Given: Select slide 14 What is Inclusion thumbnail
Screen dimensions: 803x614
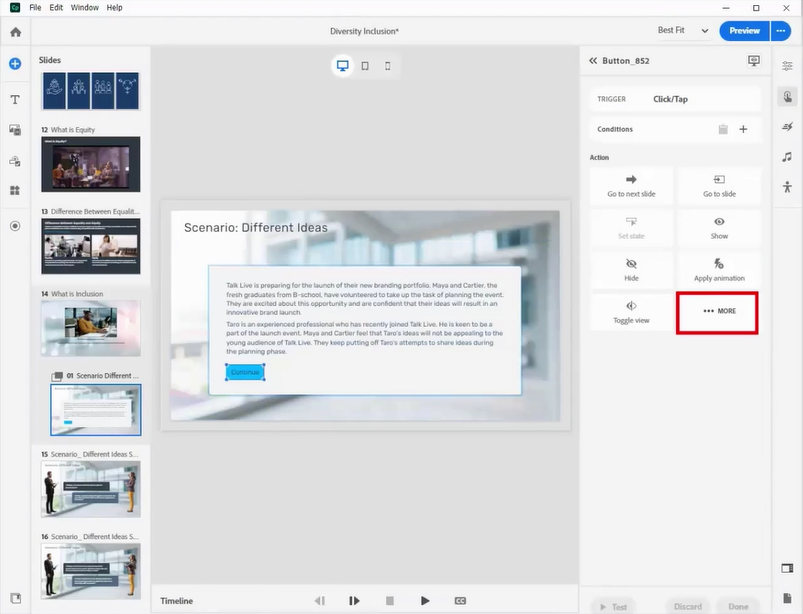Looking at the screenshot, I should click(91, 328).
